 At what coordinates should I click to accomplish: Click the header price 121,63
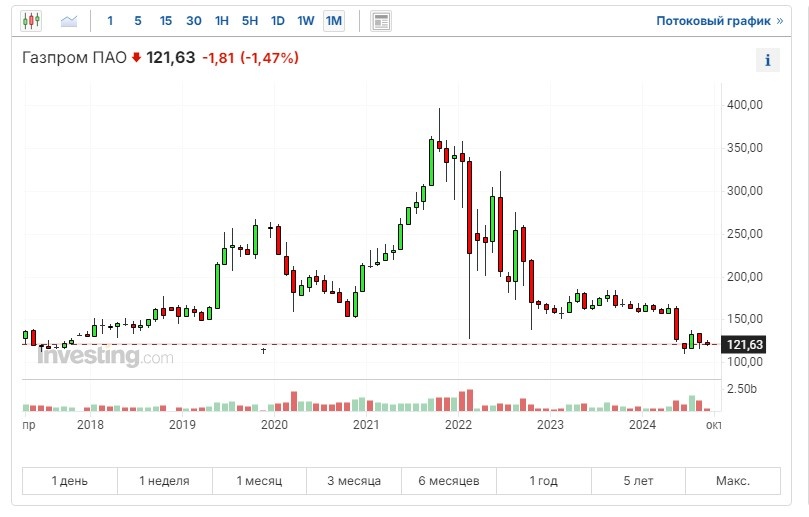pos(171,57)
